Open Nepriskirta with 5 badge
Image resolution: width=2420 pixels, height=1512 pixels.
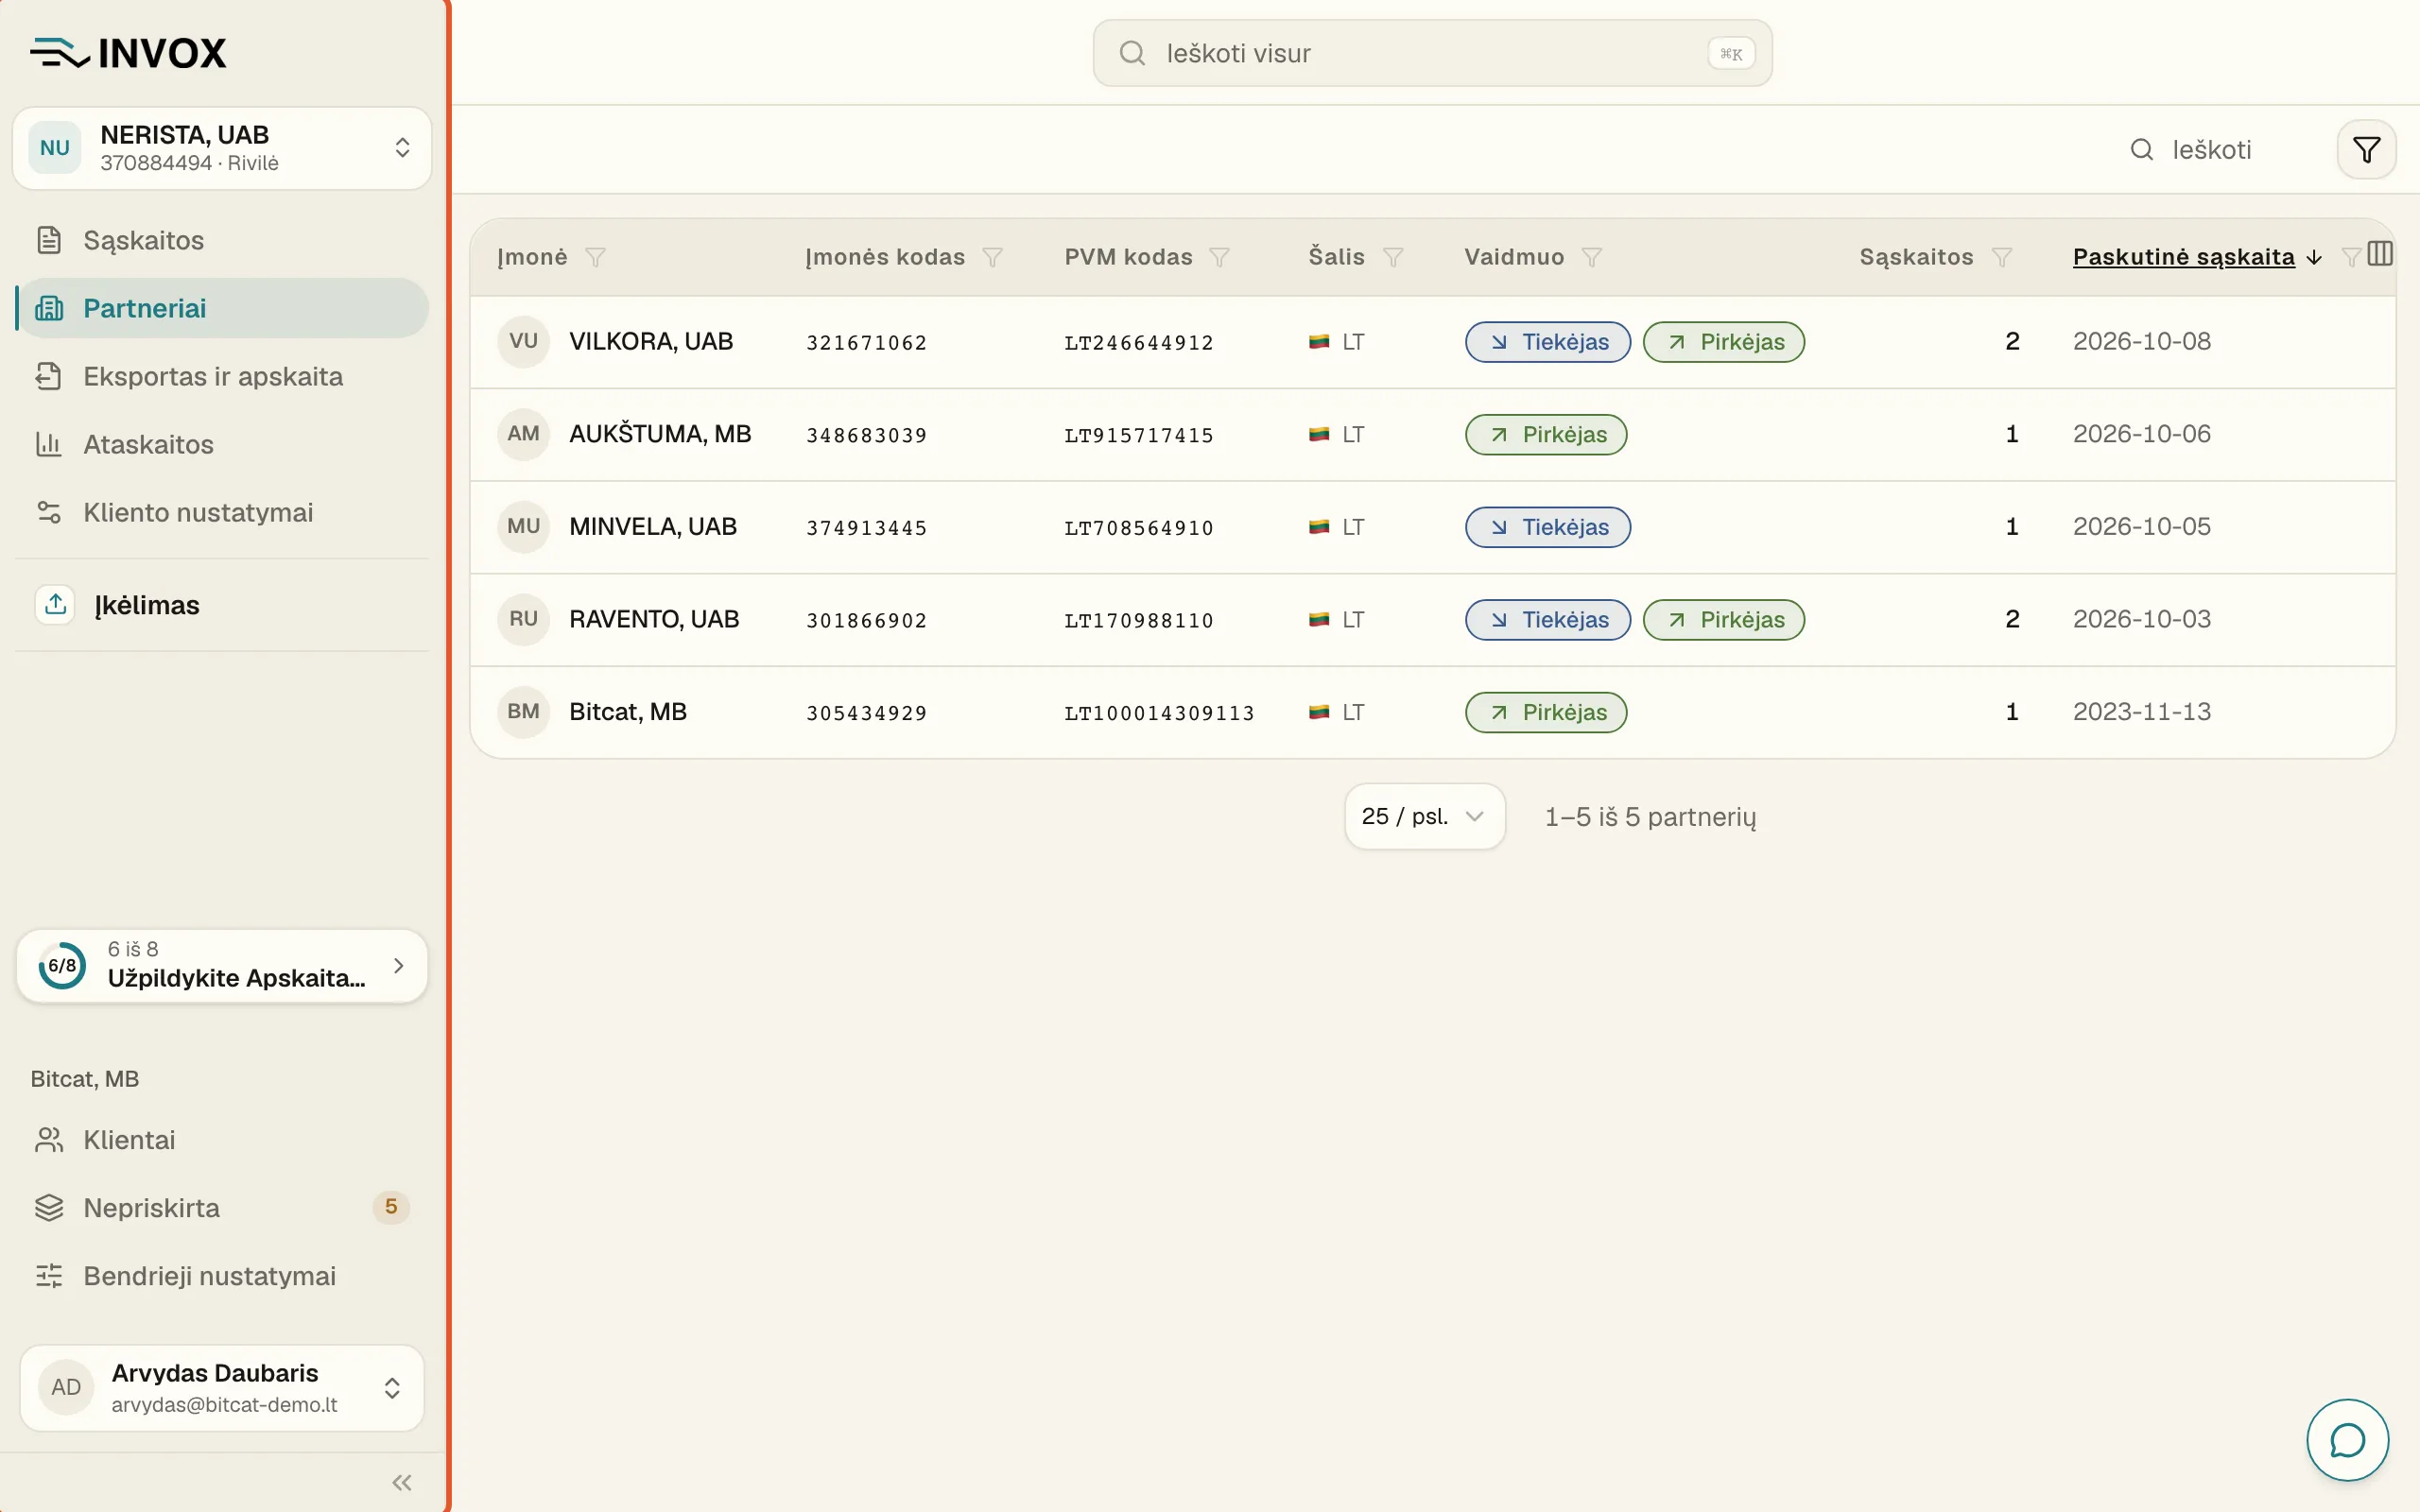click(x=222, y=1208)
